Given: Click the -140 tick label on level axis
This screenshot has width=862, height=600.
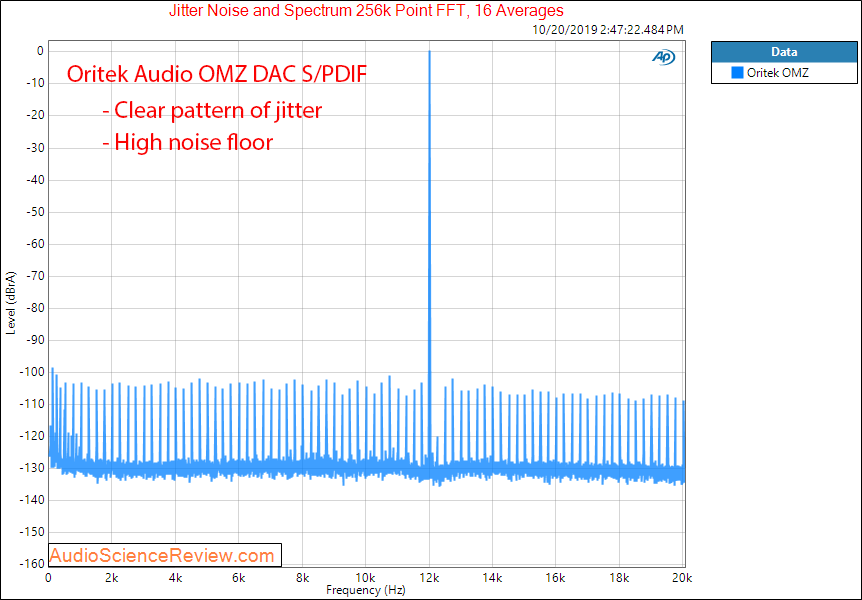Looking at the screenshot, I should [32, 500].
